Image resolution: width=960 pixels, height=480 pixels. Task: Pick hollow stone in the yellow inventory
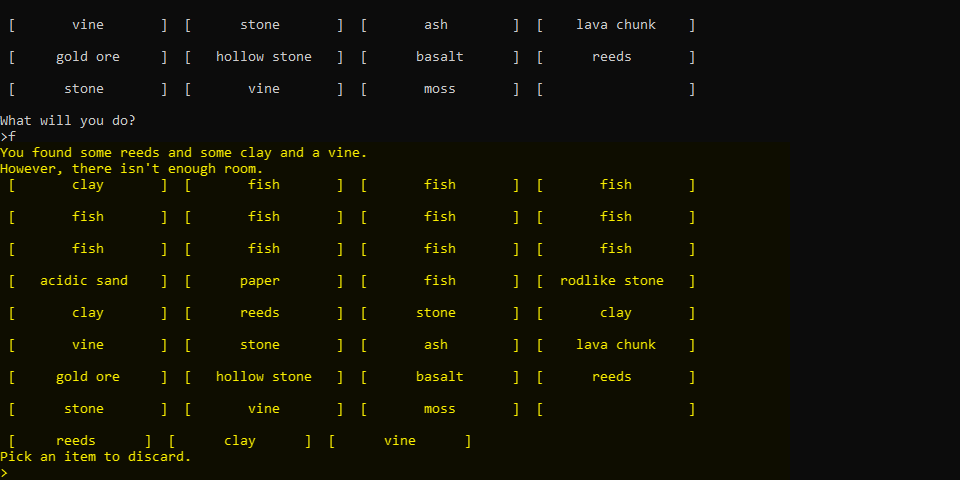pos(264,377)
